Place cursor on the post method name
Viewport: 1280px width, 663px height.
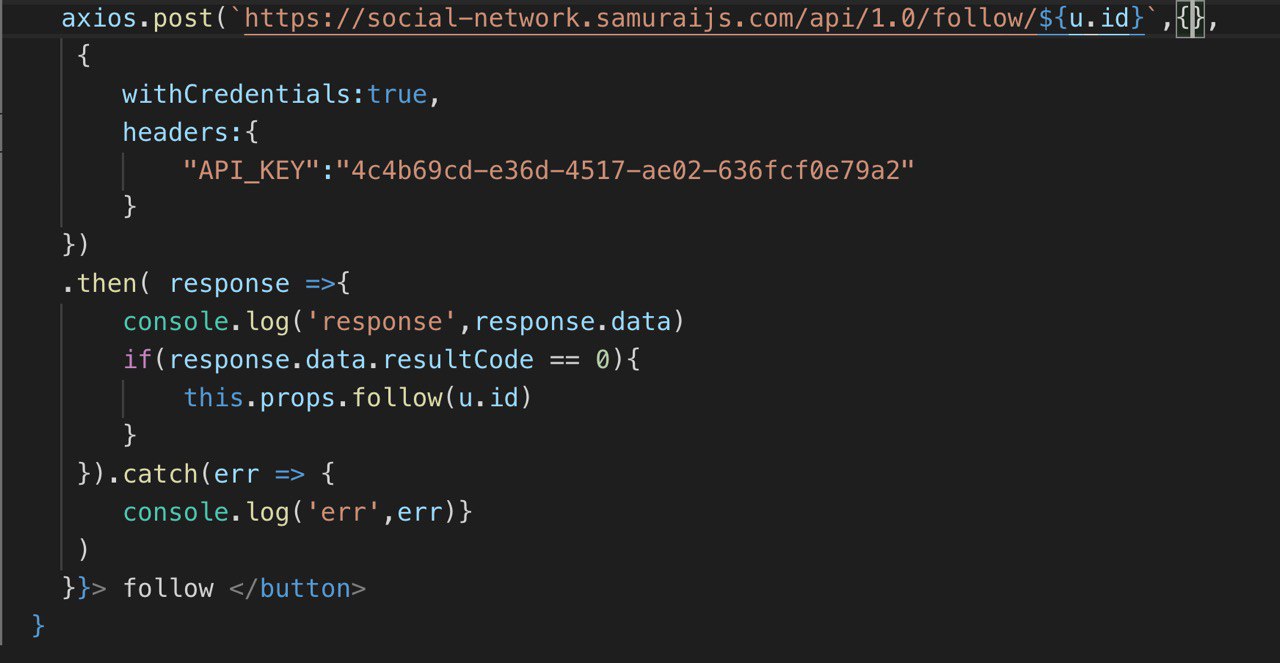click(x=176, y=19)
